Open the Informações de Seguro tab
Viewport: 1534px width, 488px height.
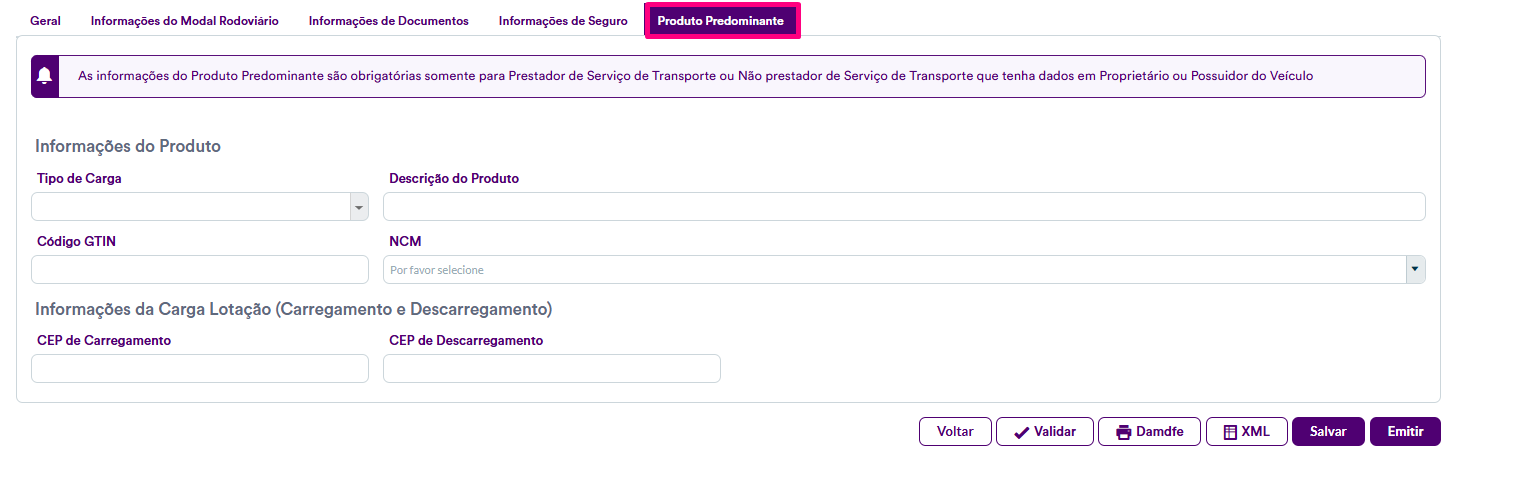coord(563,21)
